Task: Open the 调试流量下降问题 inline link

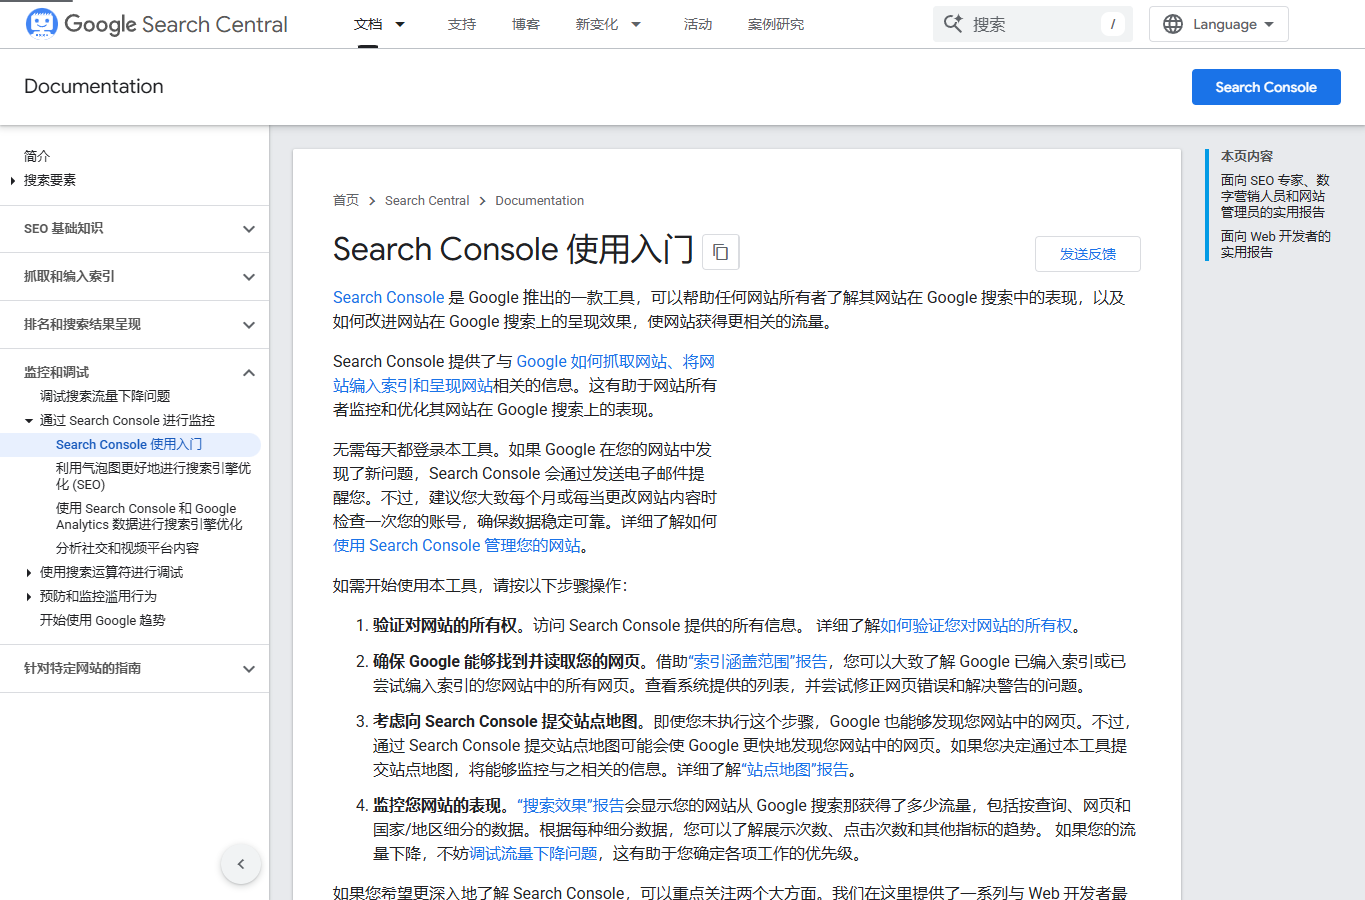Action: click(533, 854)
